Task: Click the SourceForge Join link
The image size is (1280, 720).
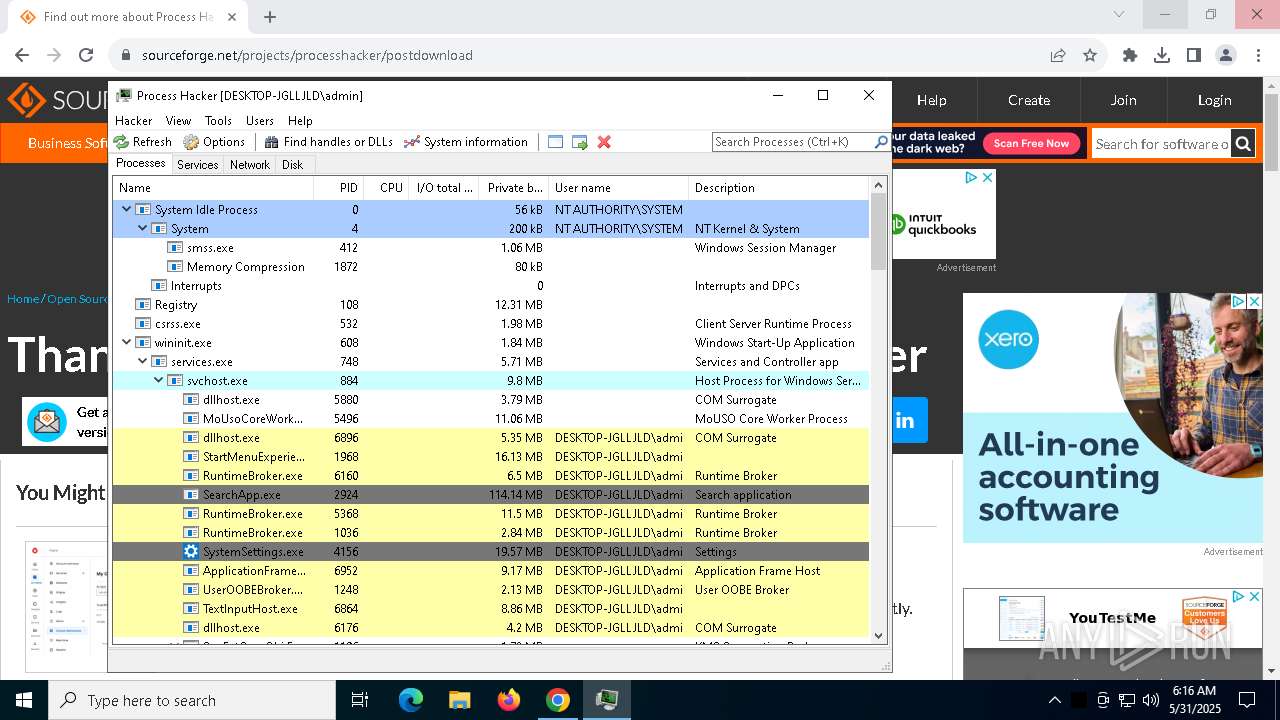Action: click(x=1123, y=100)
